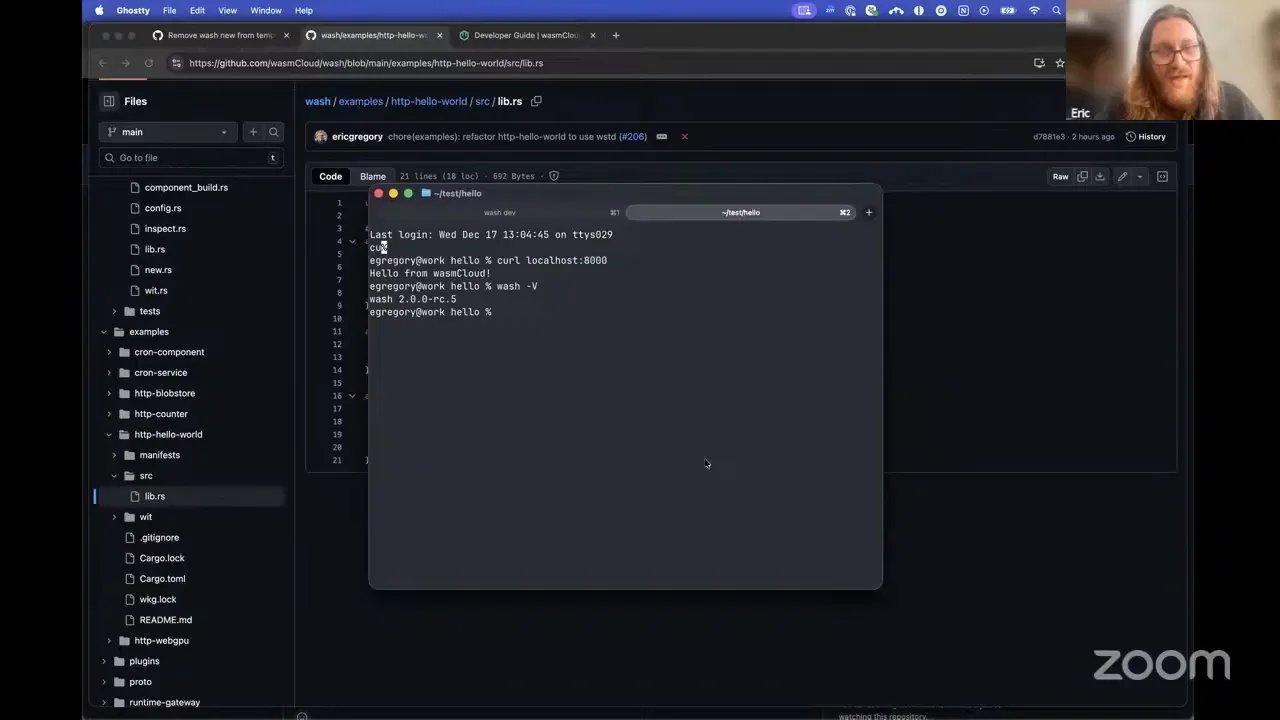
Task: Expand the tests folder
Action: (114, 311)
